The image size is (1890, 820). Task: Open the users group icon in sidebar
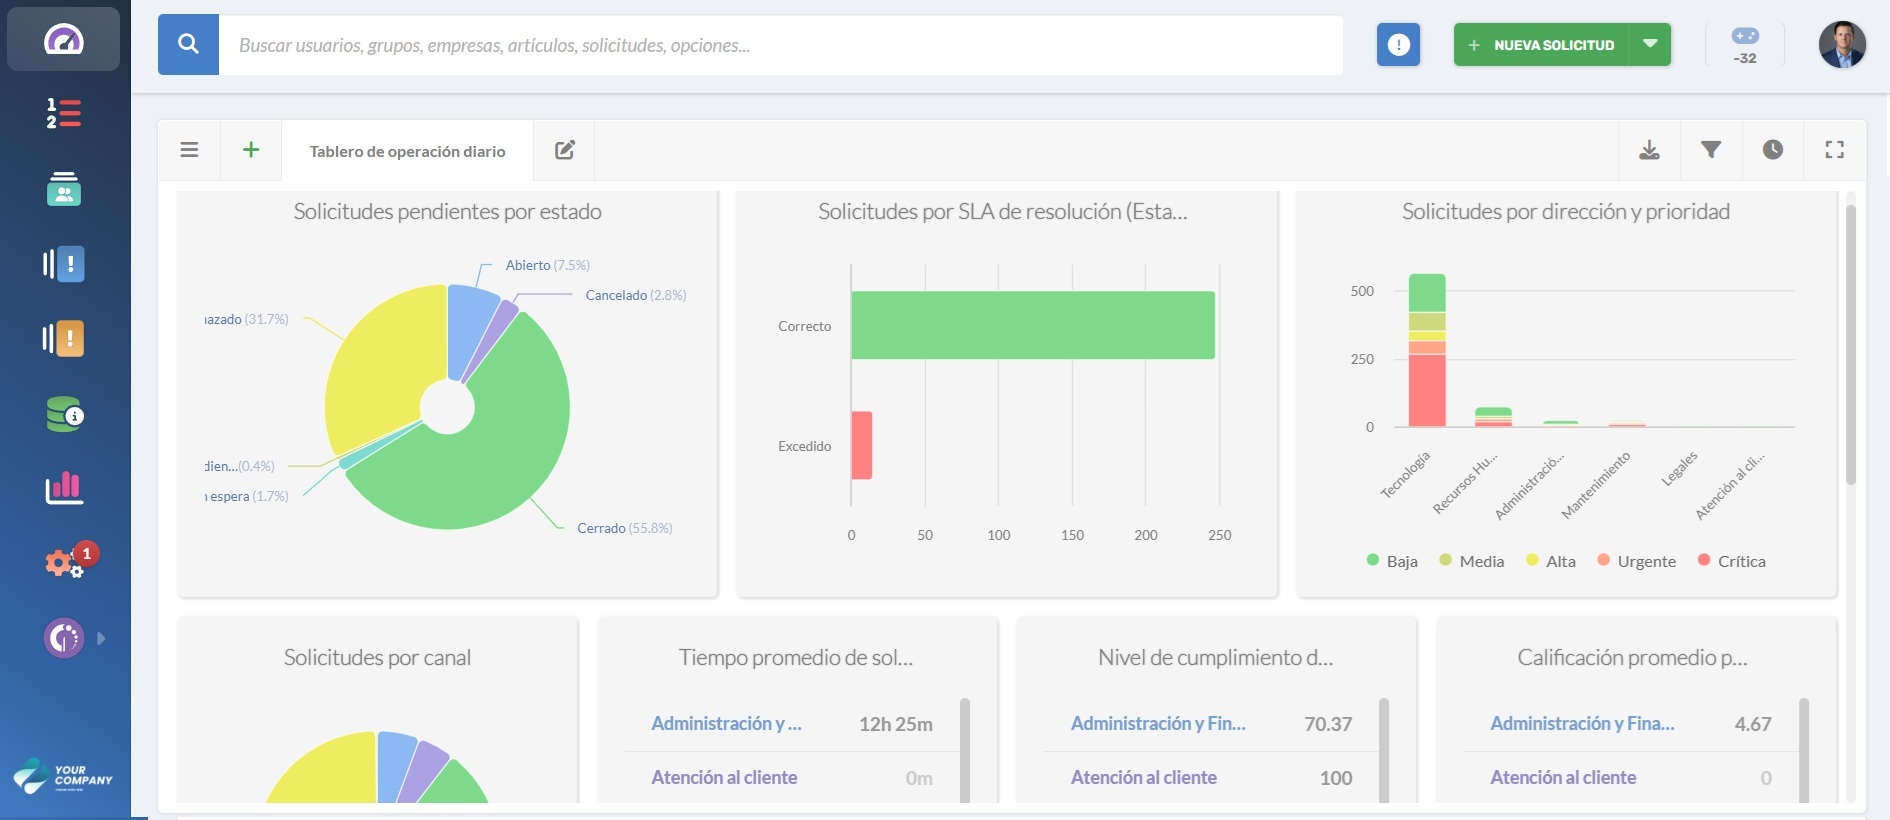click(x=63, y=188)
